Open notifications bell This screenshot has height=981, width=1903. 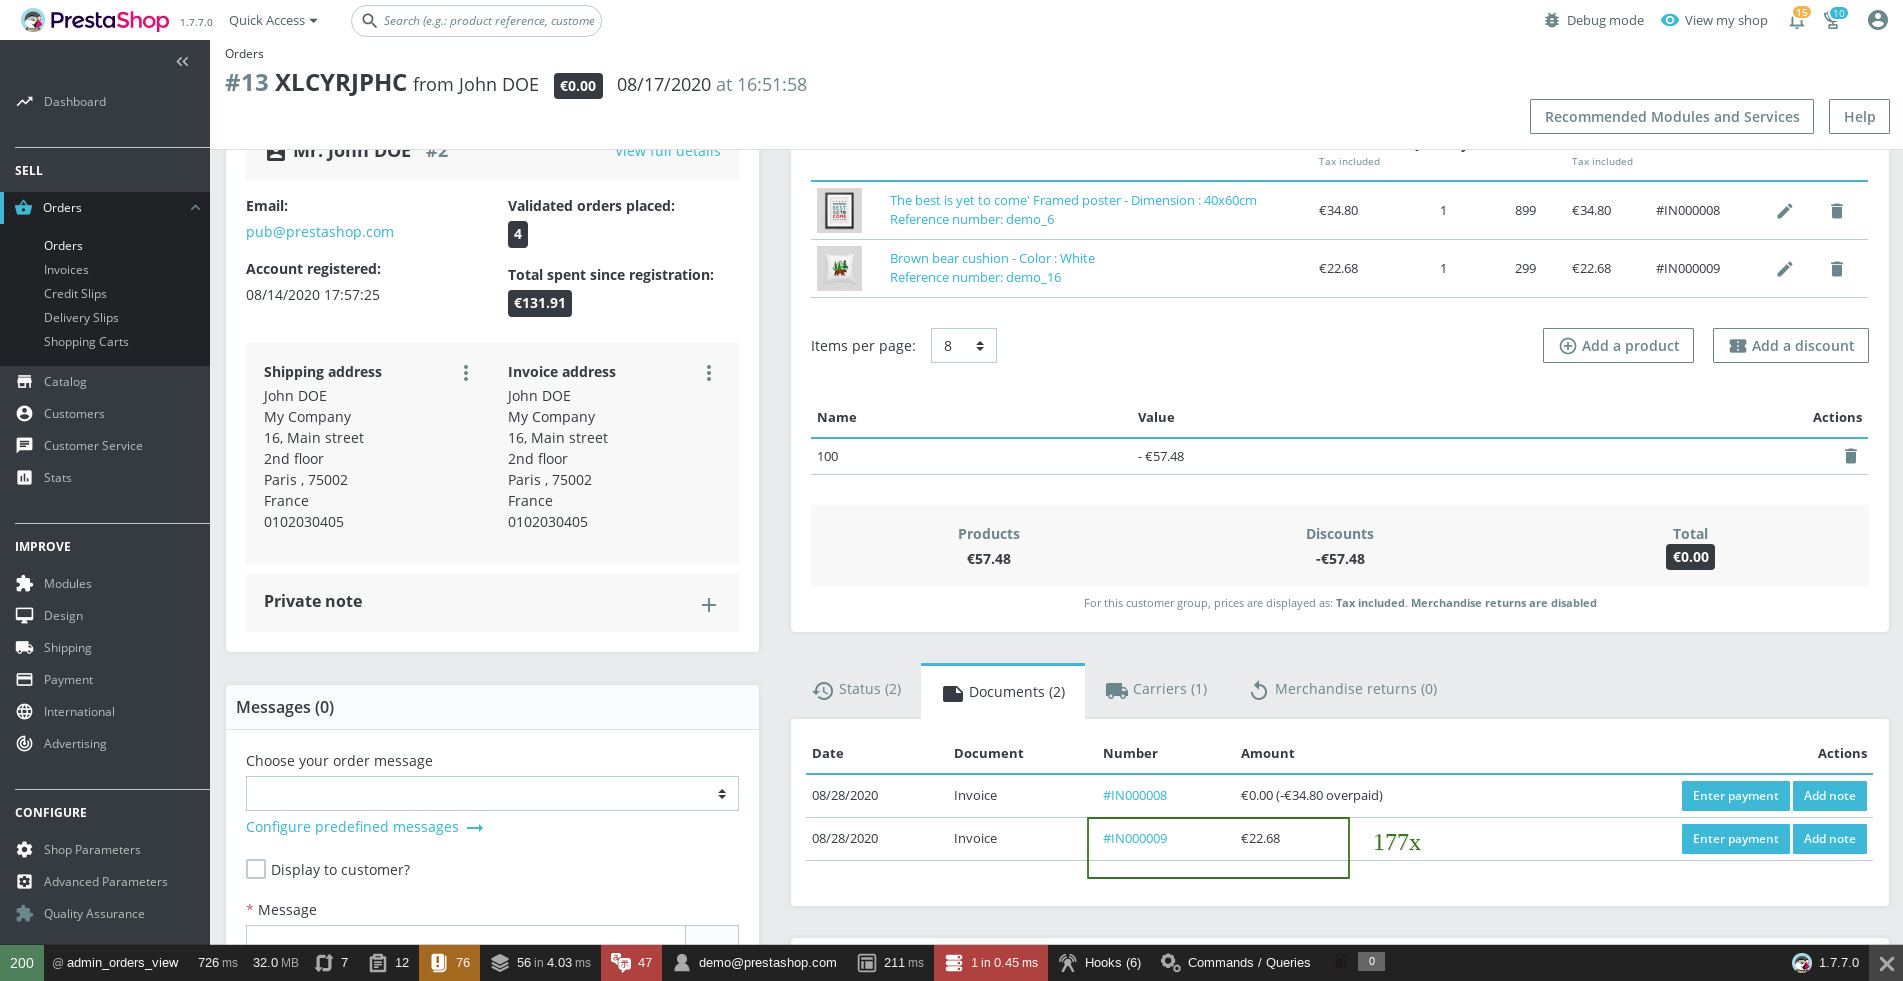1797,20
